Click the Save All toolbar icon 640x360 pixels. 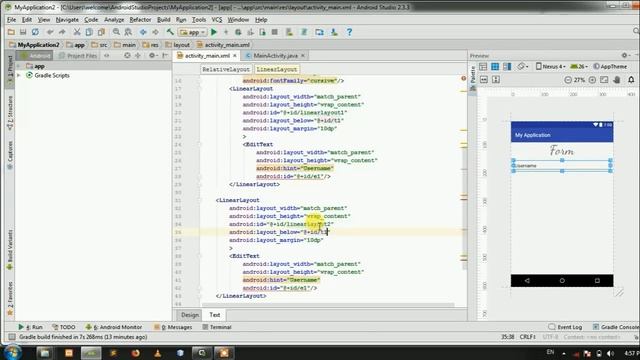[23, 32]
